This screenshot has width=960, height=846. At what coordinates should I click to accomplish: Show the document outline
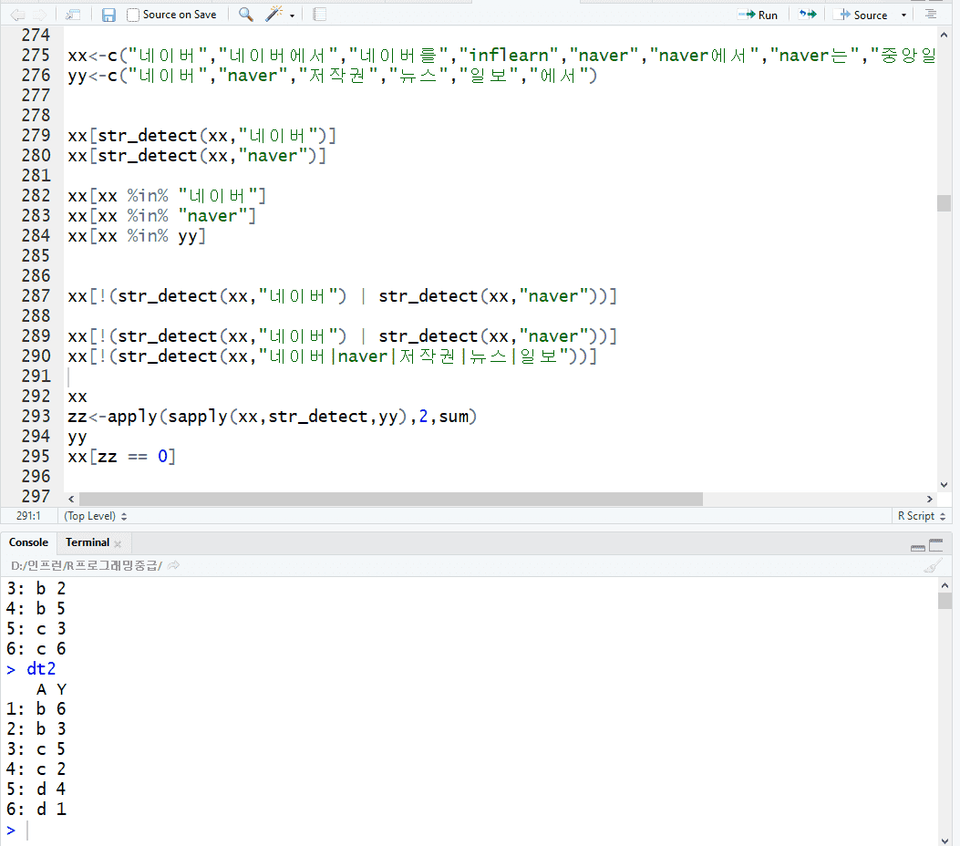tap(931, 15)
